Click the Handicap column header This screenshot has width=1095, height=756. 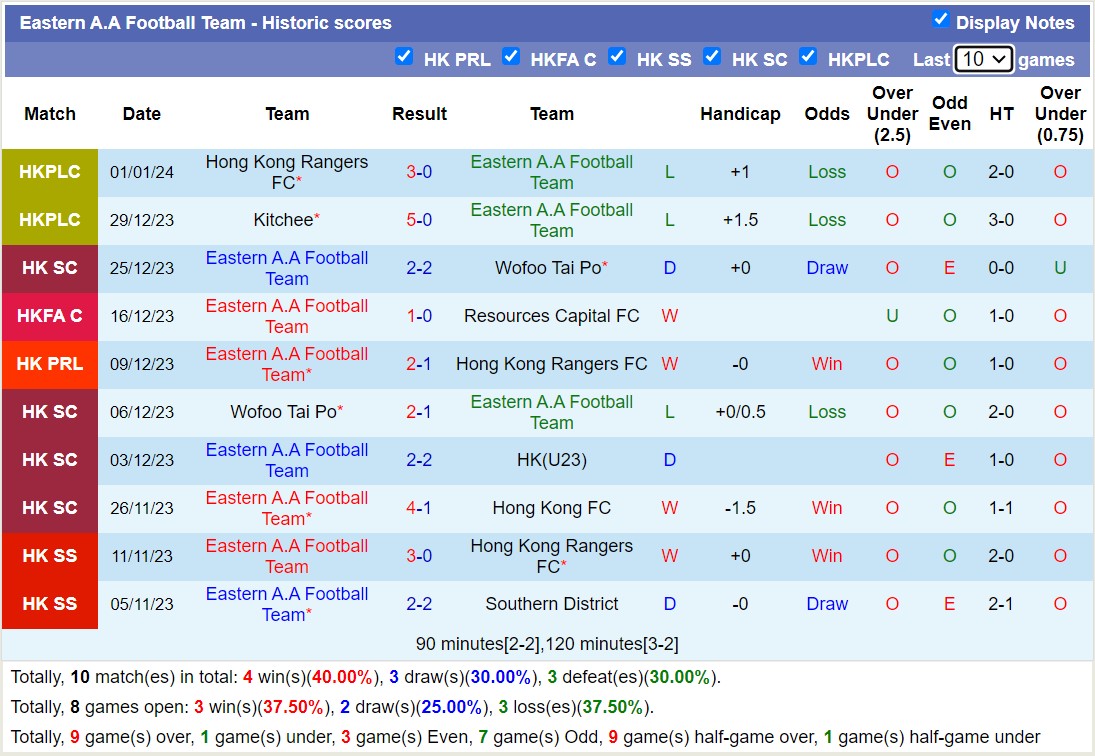(x=740, y=114)
